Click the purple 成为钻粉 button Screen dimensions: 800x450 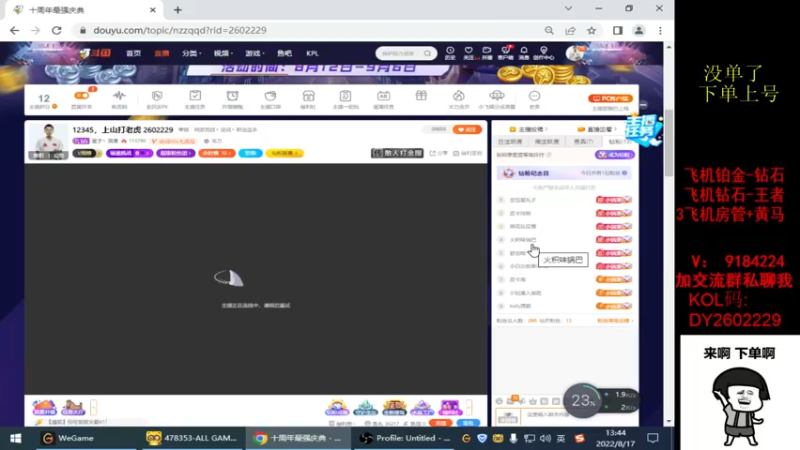point(614,155)
